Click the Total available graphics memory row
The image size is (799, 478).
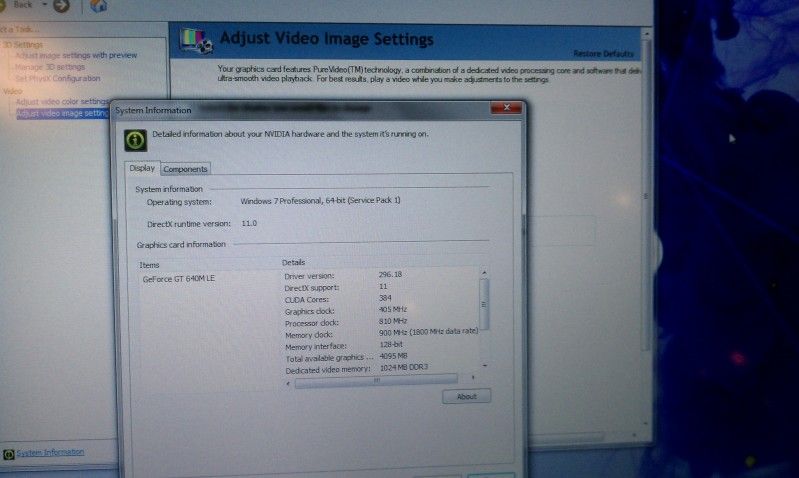(x=347, y=357)
